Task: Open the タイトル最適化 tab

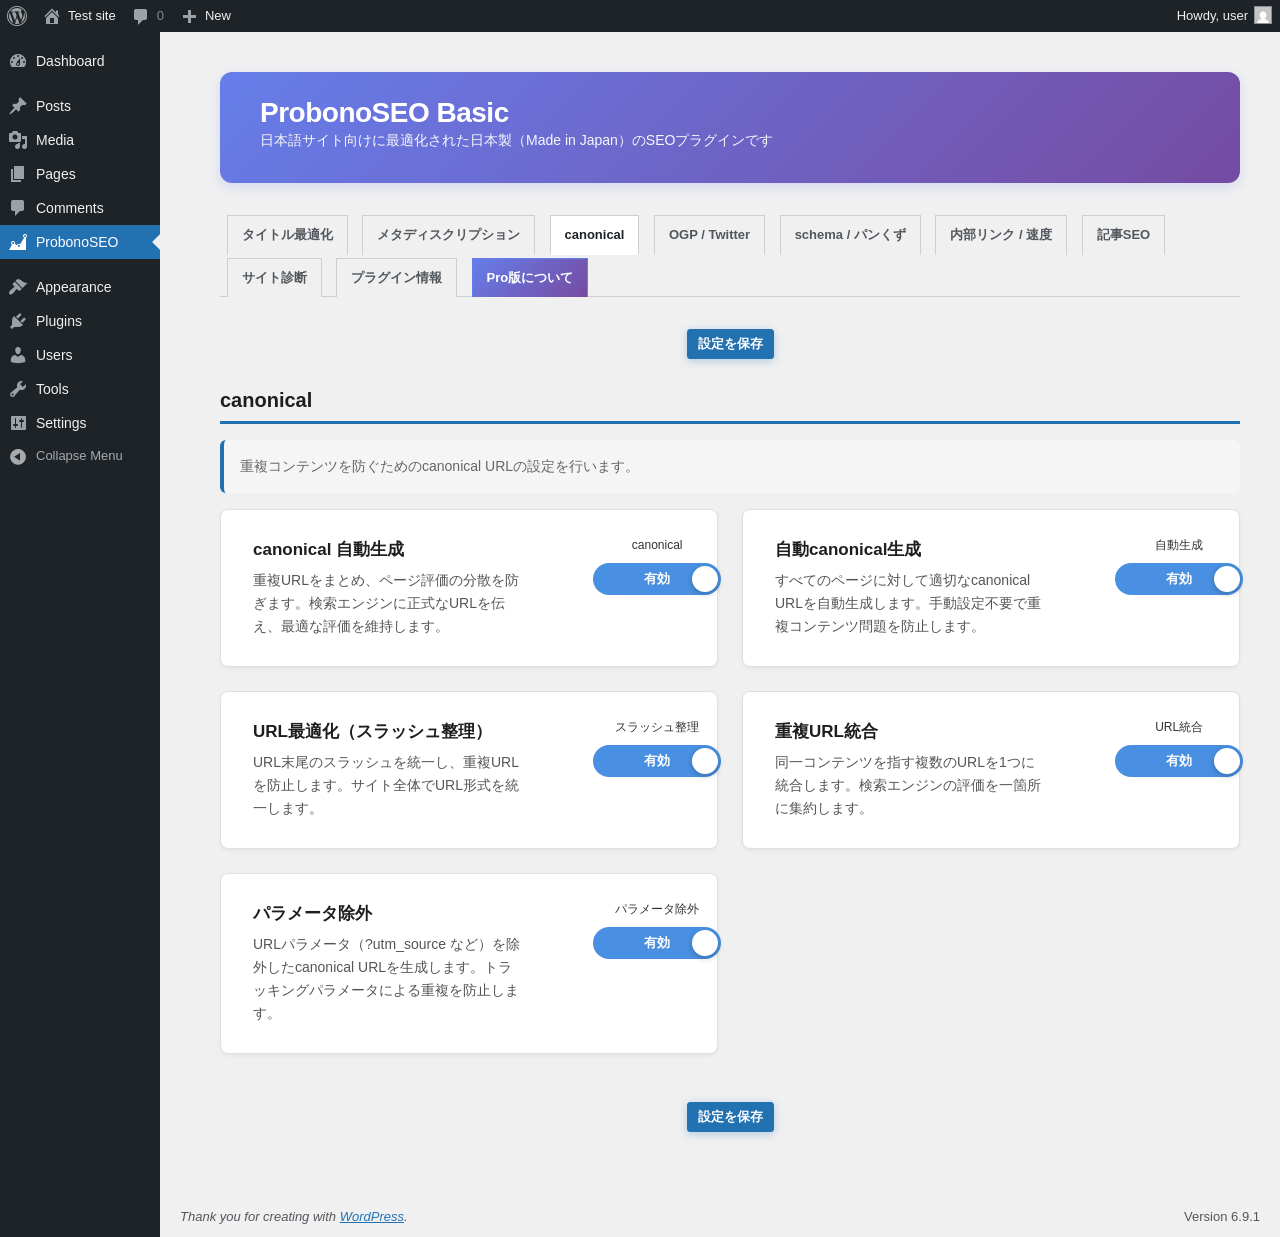Action: pyautogui.click(x=287, y=235)
